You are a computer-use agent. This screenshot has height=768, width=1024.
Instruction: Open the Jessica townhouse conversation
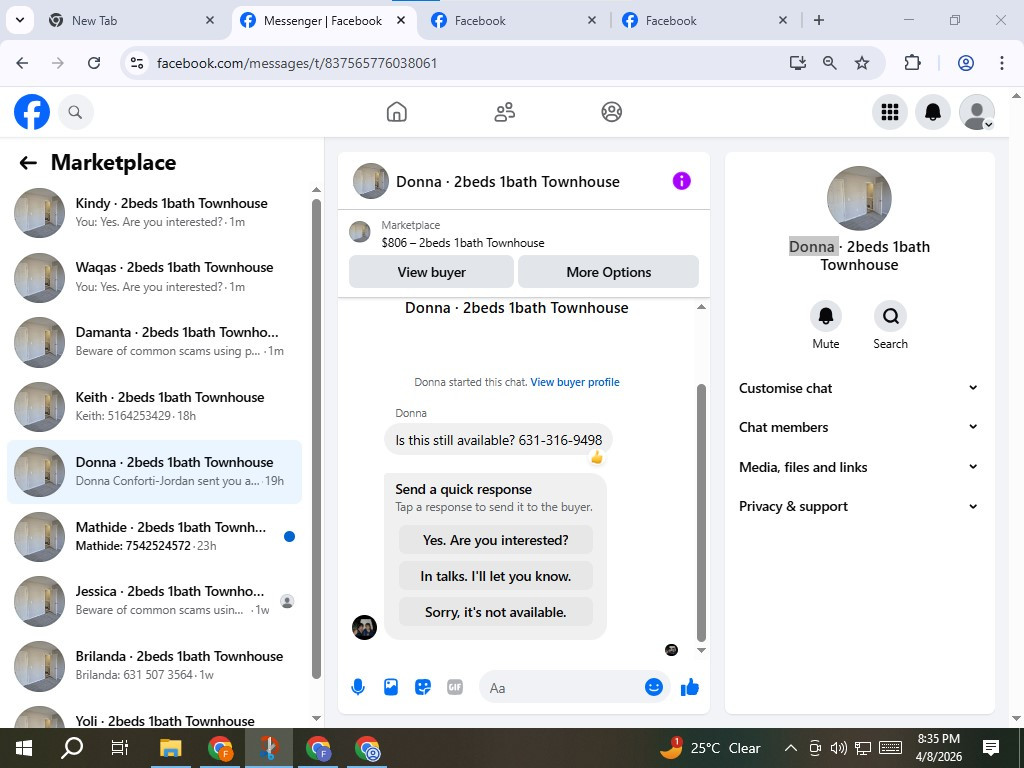tap(155, 601)
